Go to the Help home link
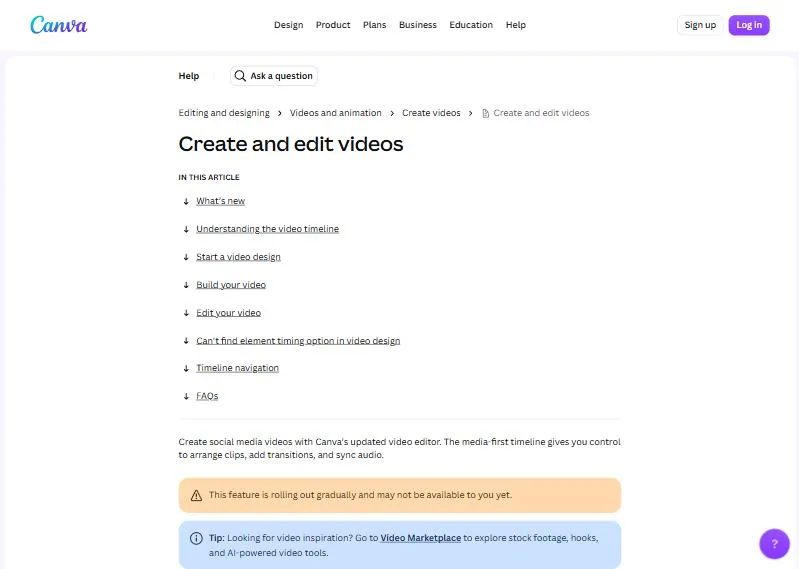 [189, 76]
